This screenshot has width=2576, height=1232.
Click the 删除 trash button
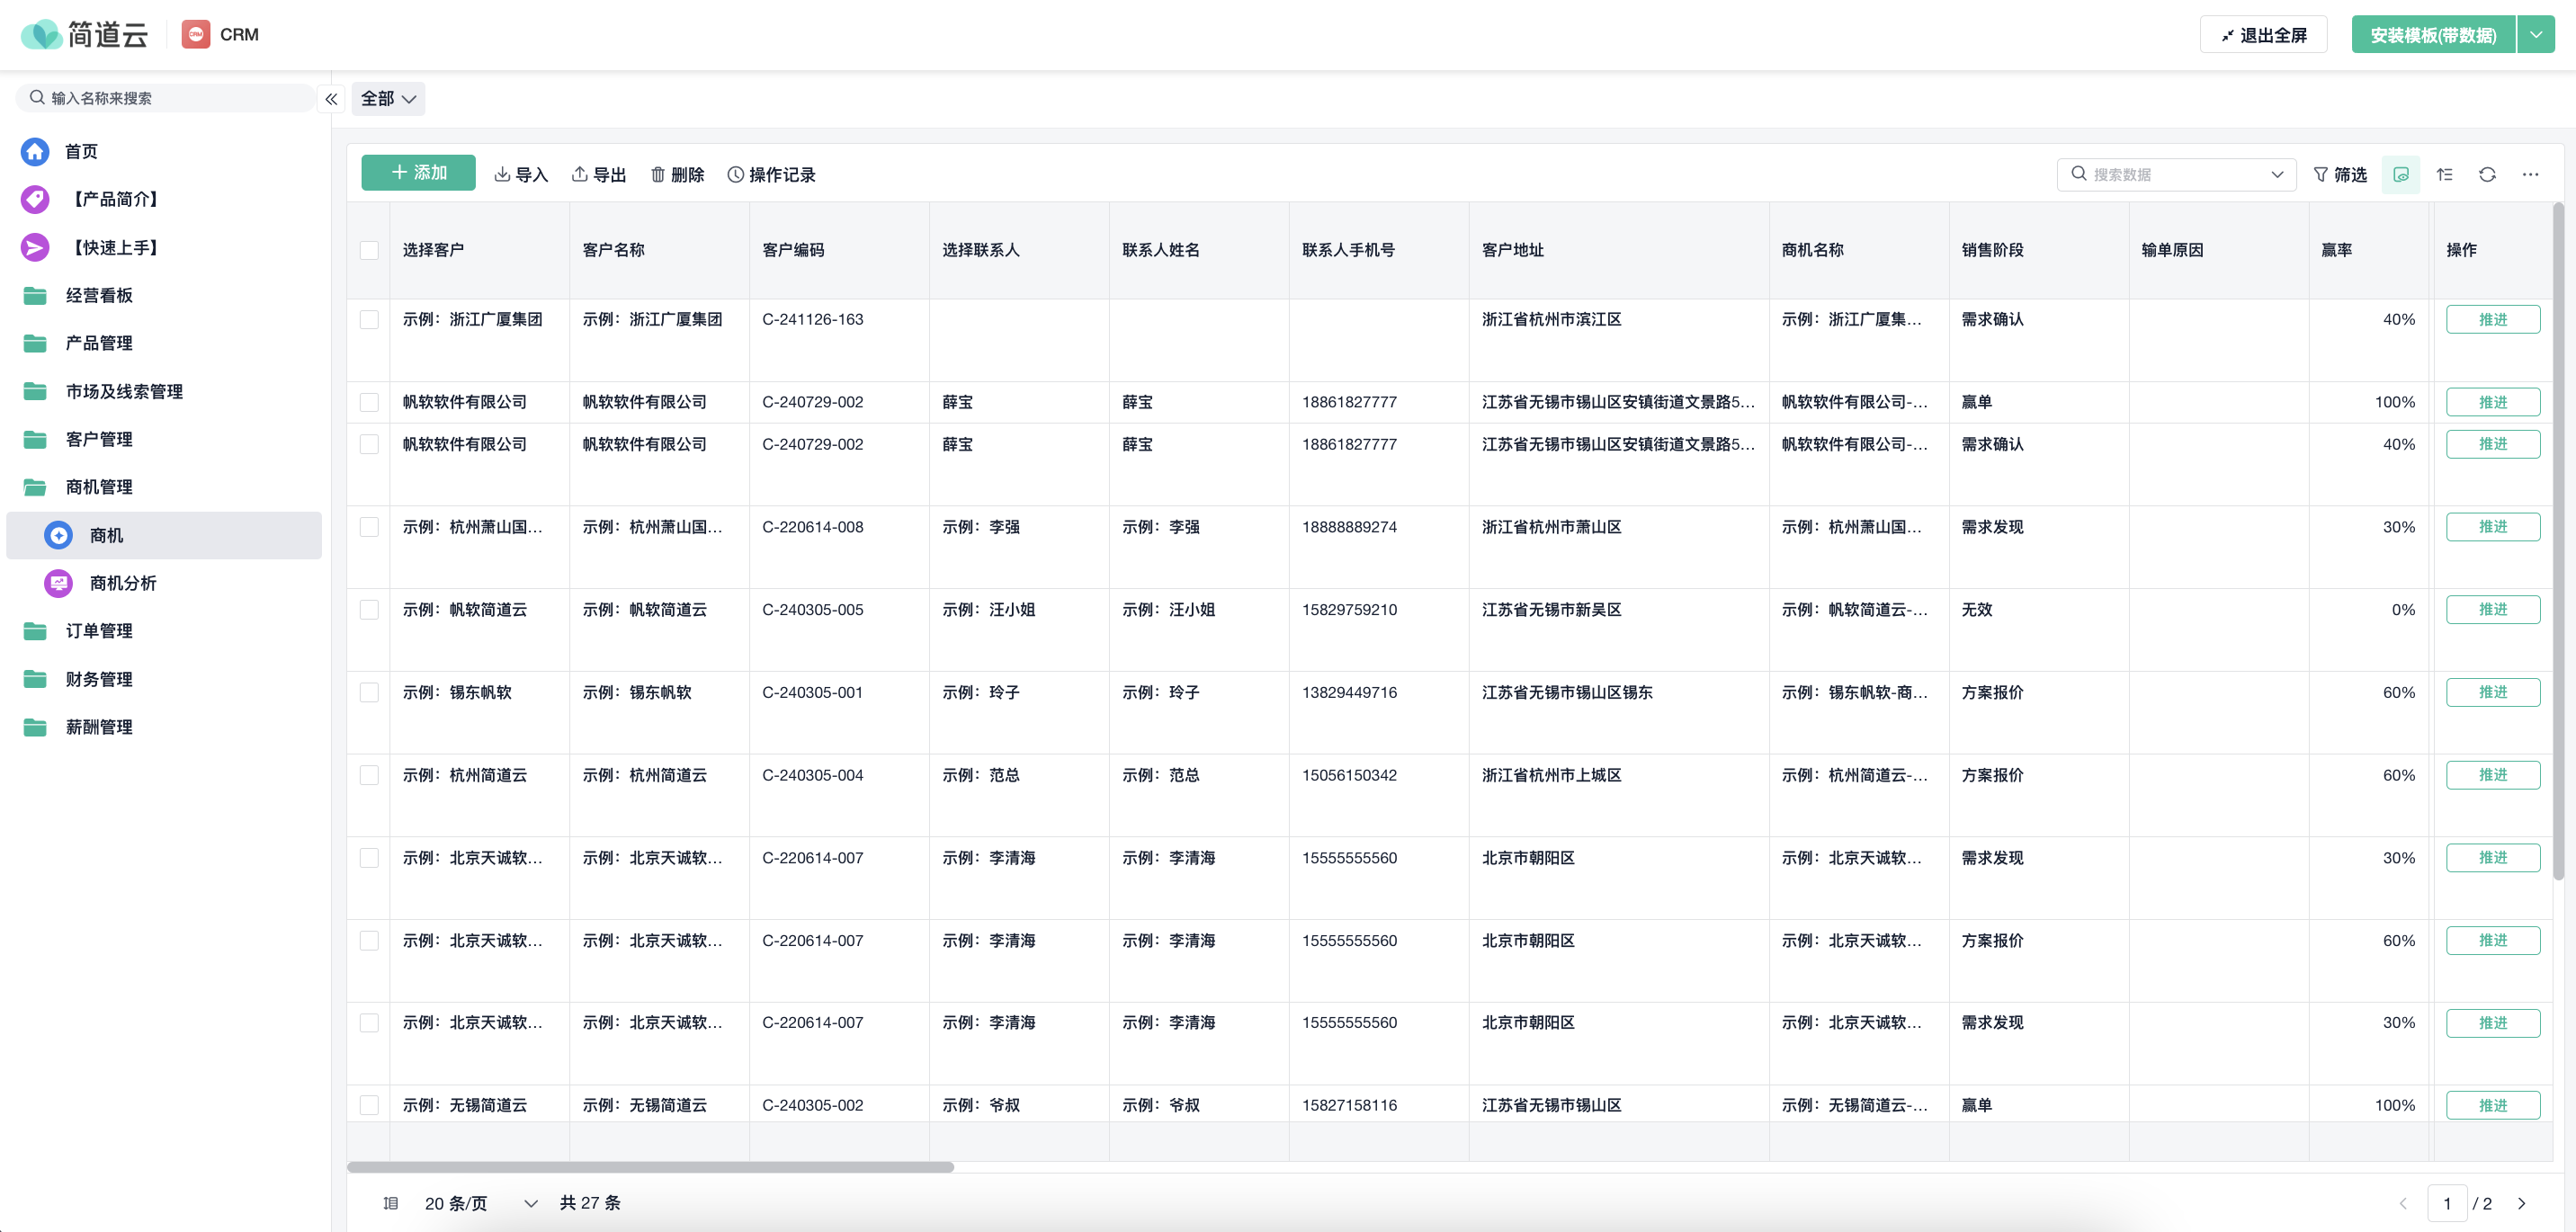click(677, 175)
